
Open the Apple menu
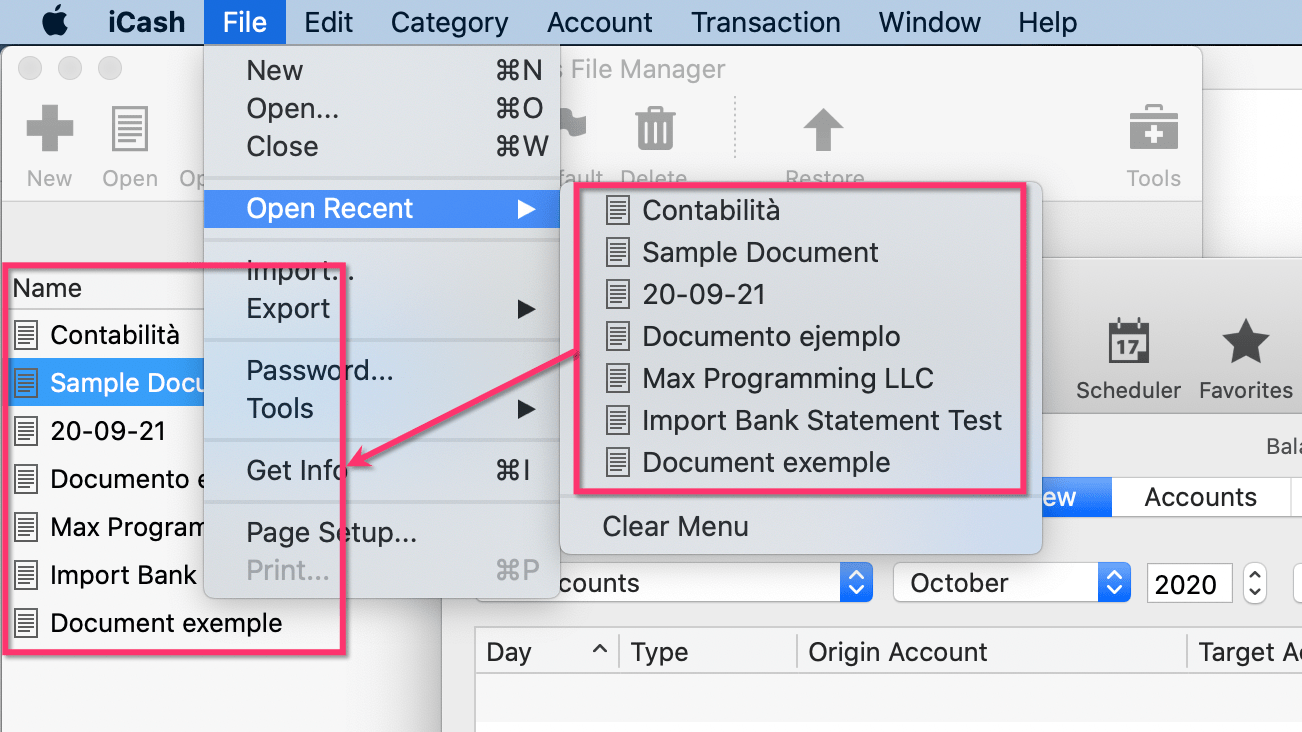tap(55, 22)
